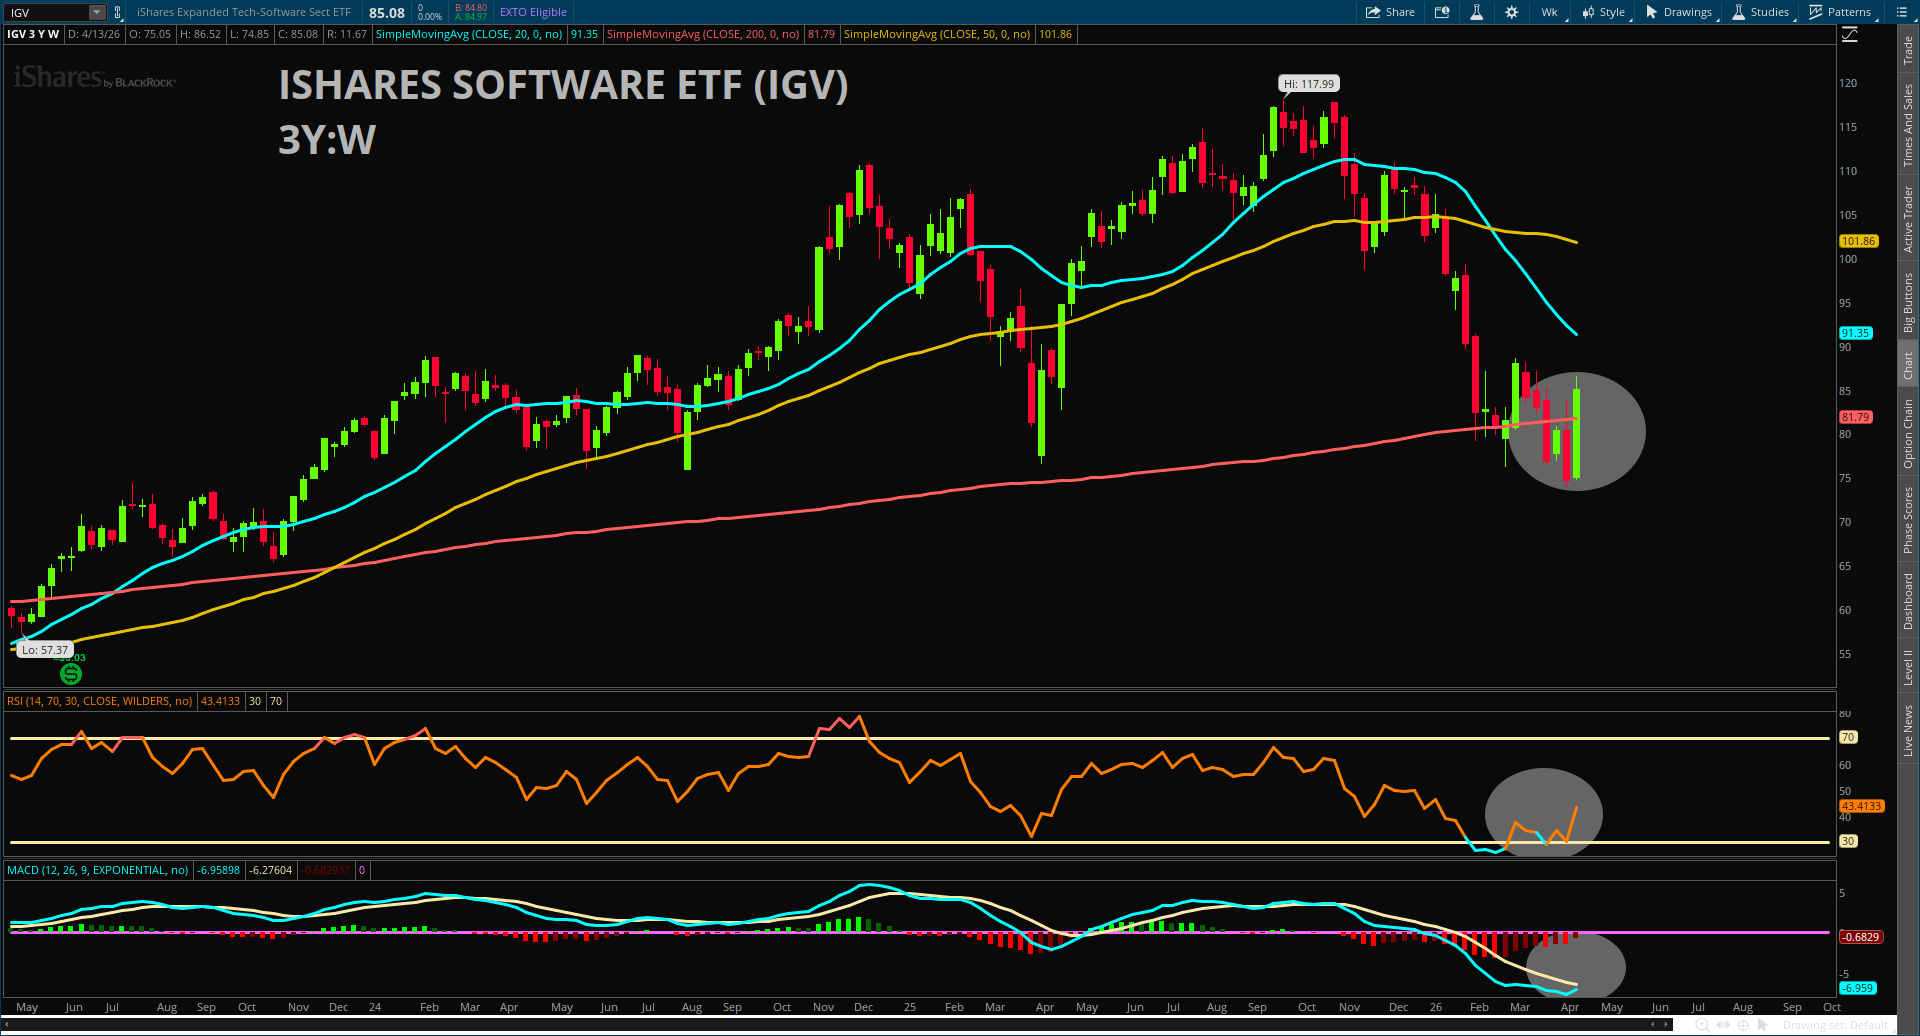Open the Times And Sales tab

click(x=1908, y=125)
